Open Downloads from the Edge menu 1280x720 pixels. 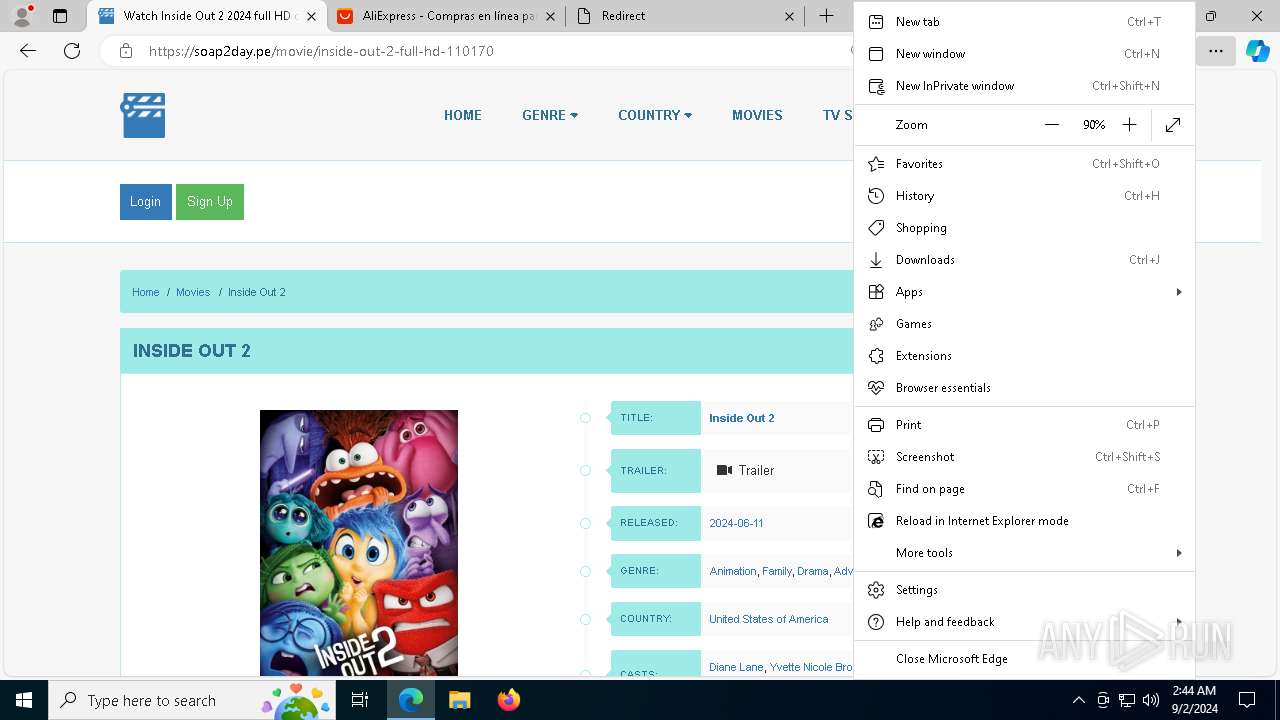tap(1024, 260)
